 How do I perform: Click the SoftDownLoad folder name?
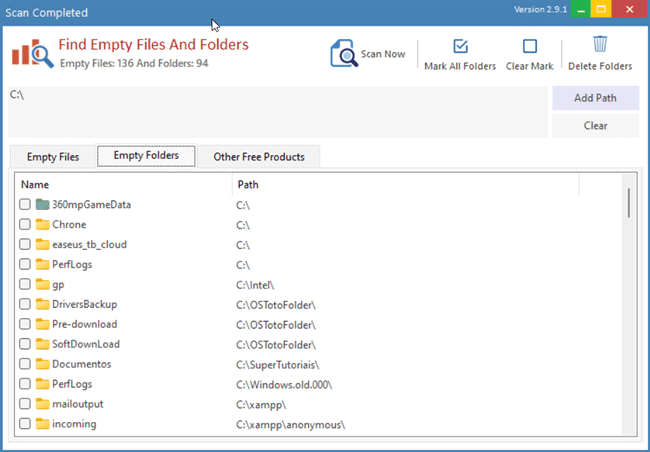pyautogui.click(x=86, y=344)
